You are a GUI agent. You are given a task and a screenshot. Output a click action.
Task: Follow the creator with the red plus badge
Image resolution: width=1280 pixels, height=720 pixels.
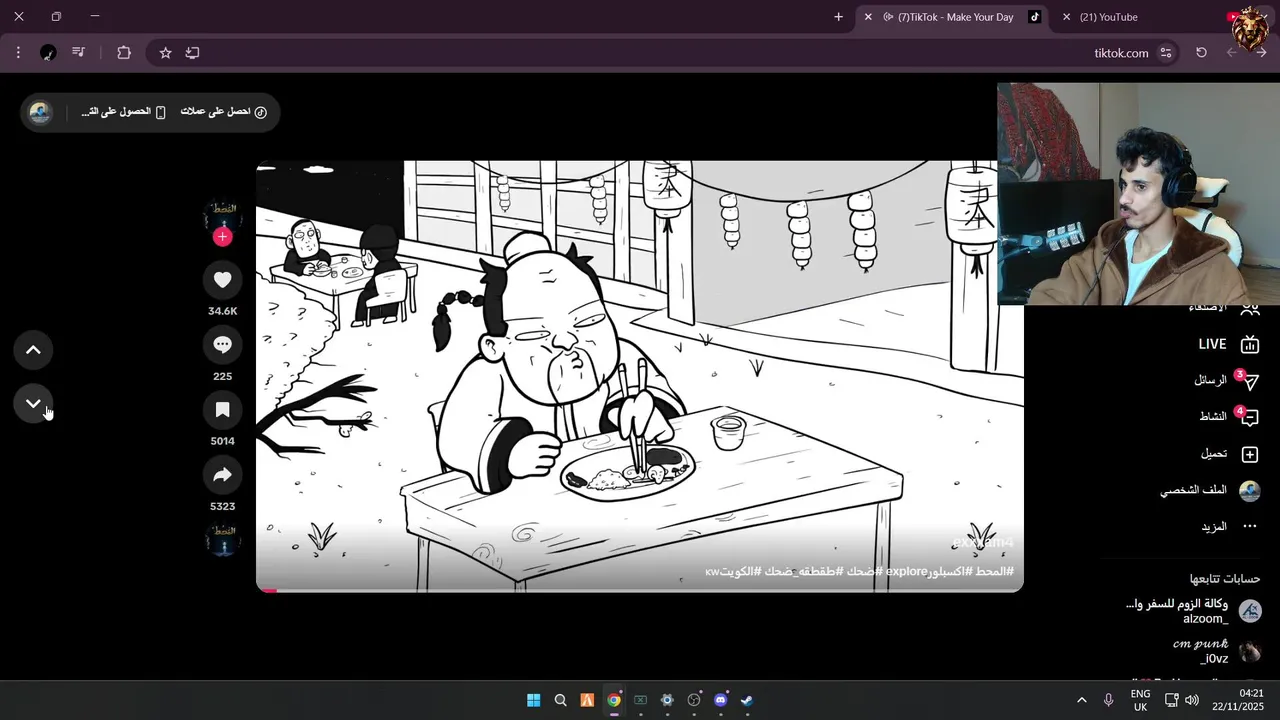click(x=222, y=237)
